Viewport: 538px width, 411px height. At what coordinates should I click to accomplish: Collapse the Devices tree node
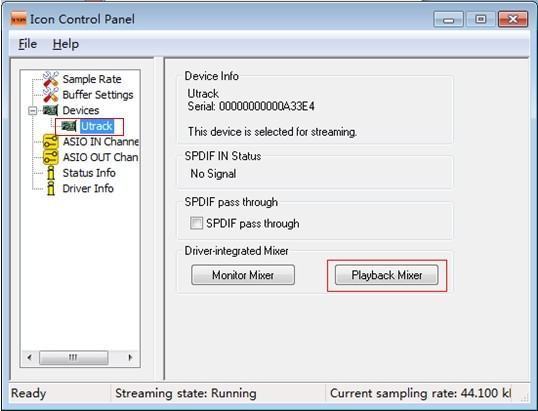(x=33, y=110)
